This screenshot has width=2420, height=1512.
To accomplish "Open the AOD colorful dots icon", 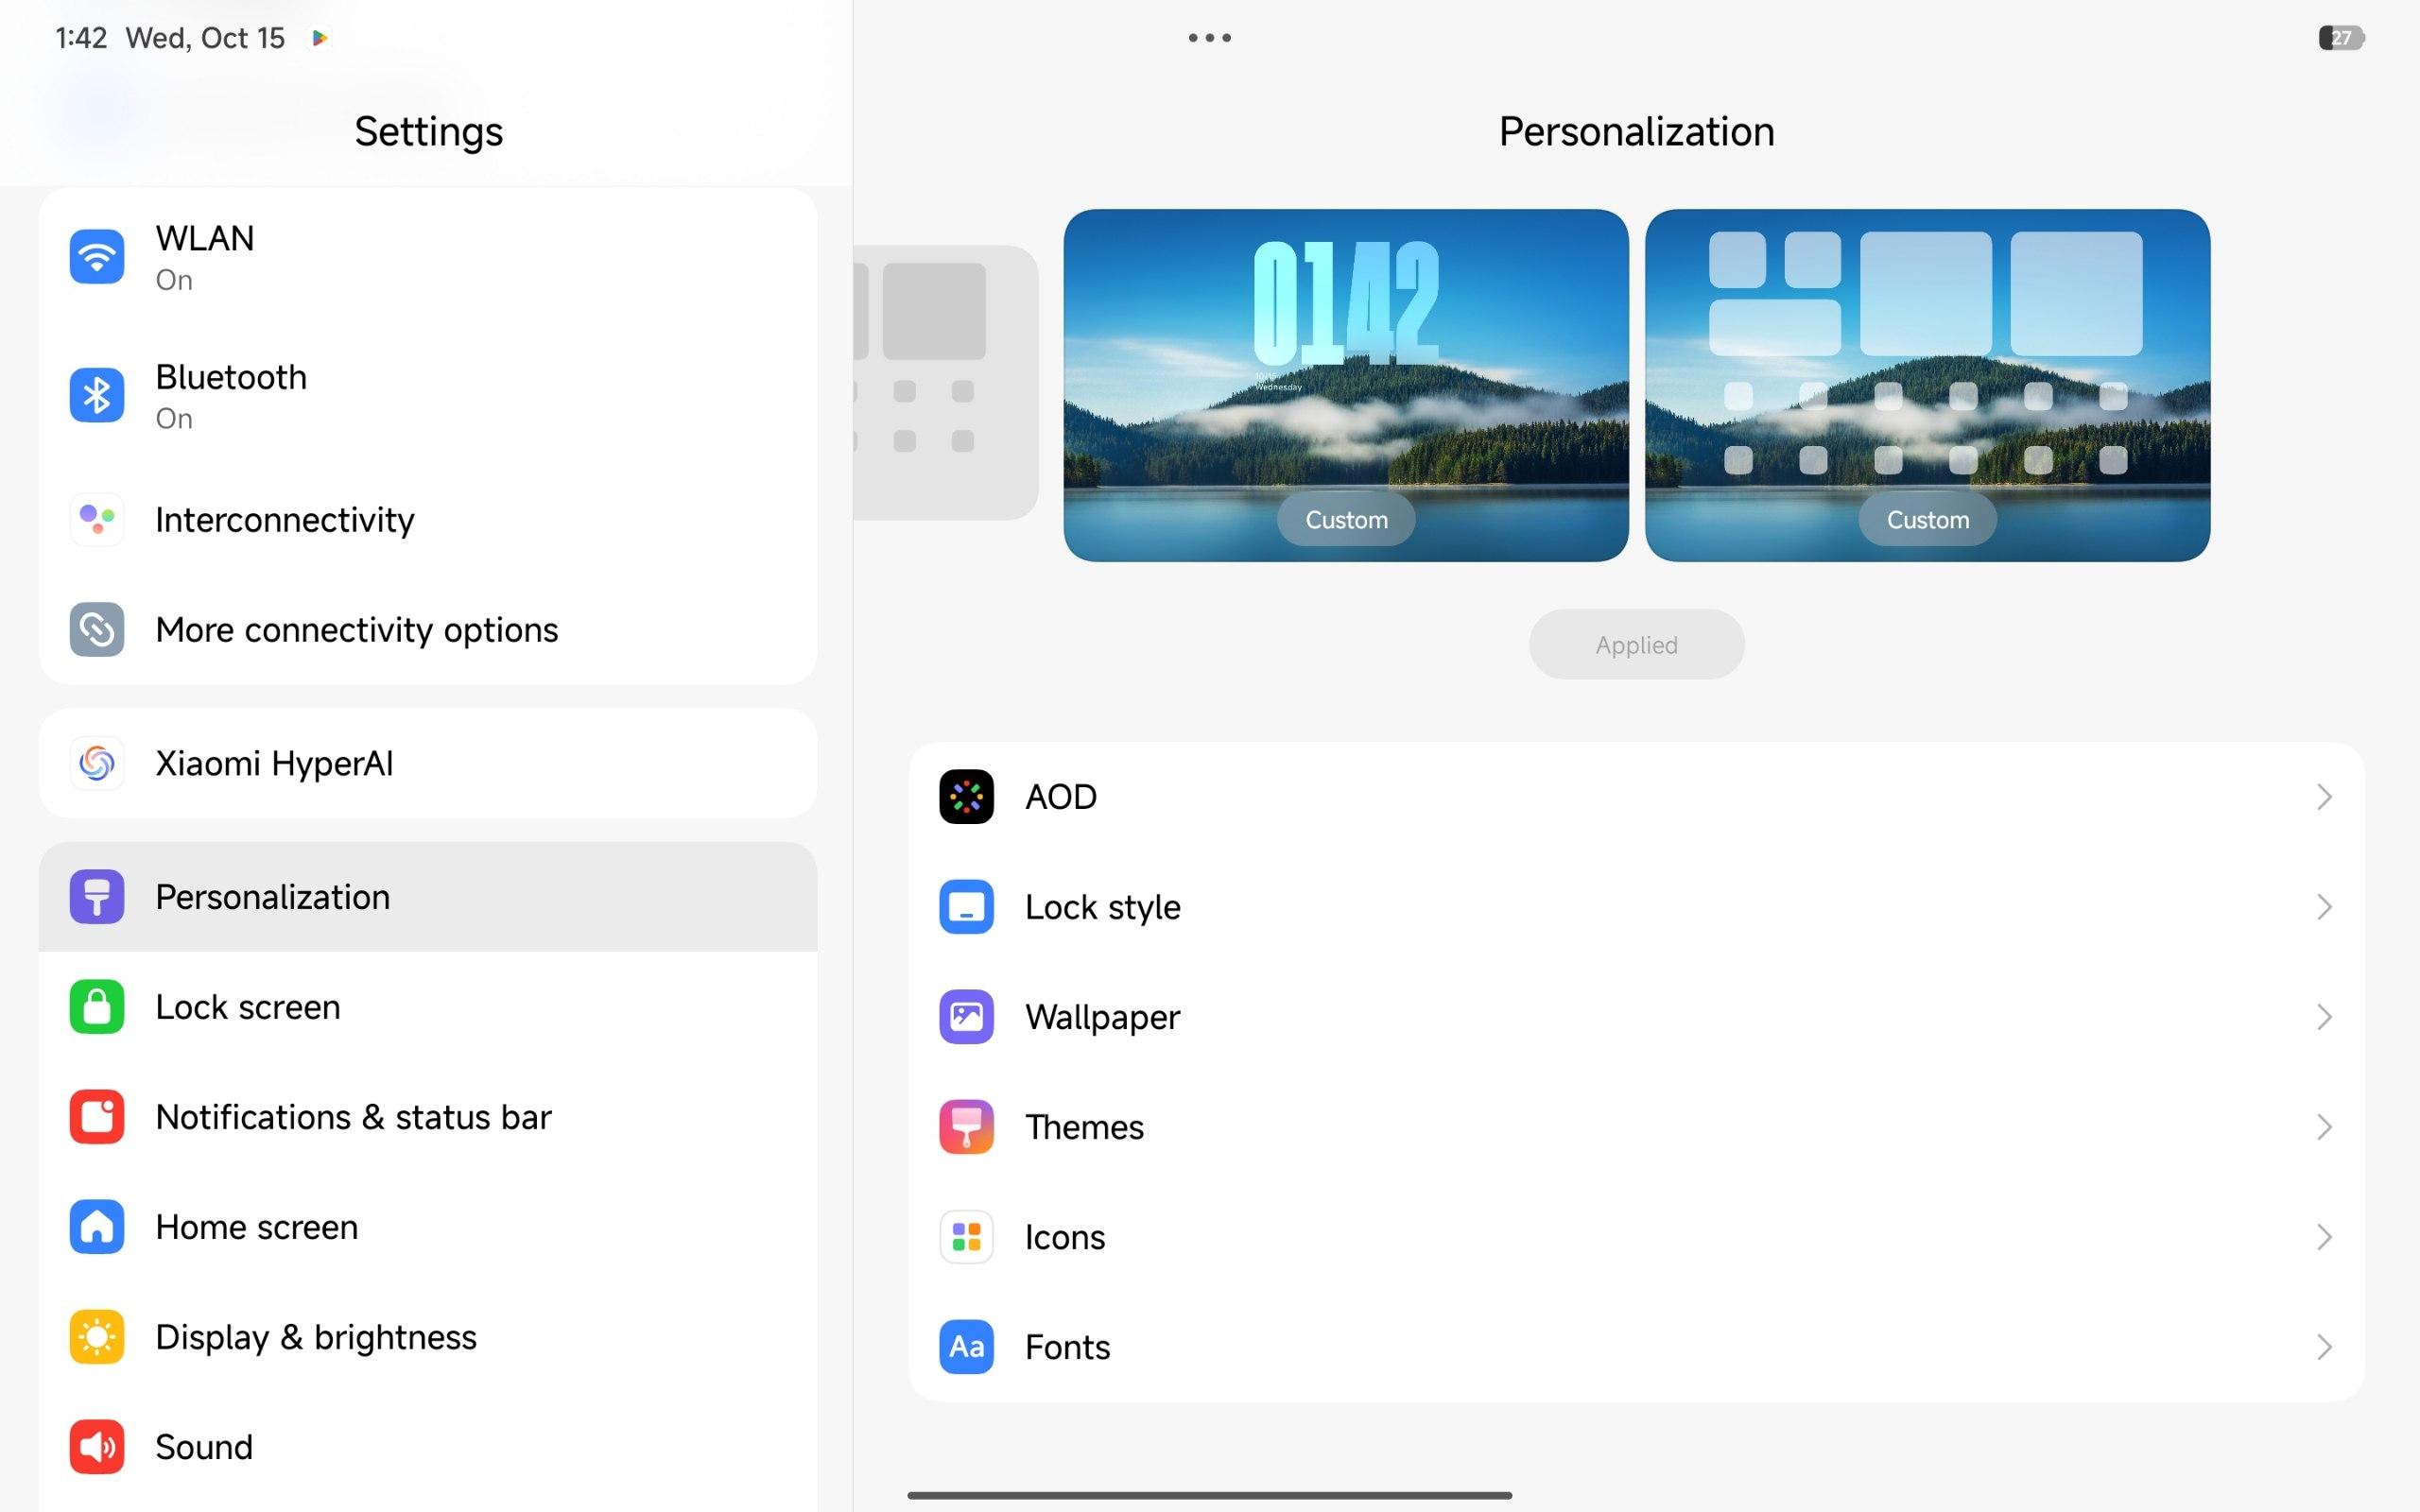I will 966,797.
